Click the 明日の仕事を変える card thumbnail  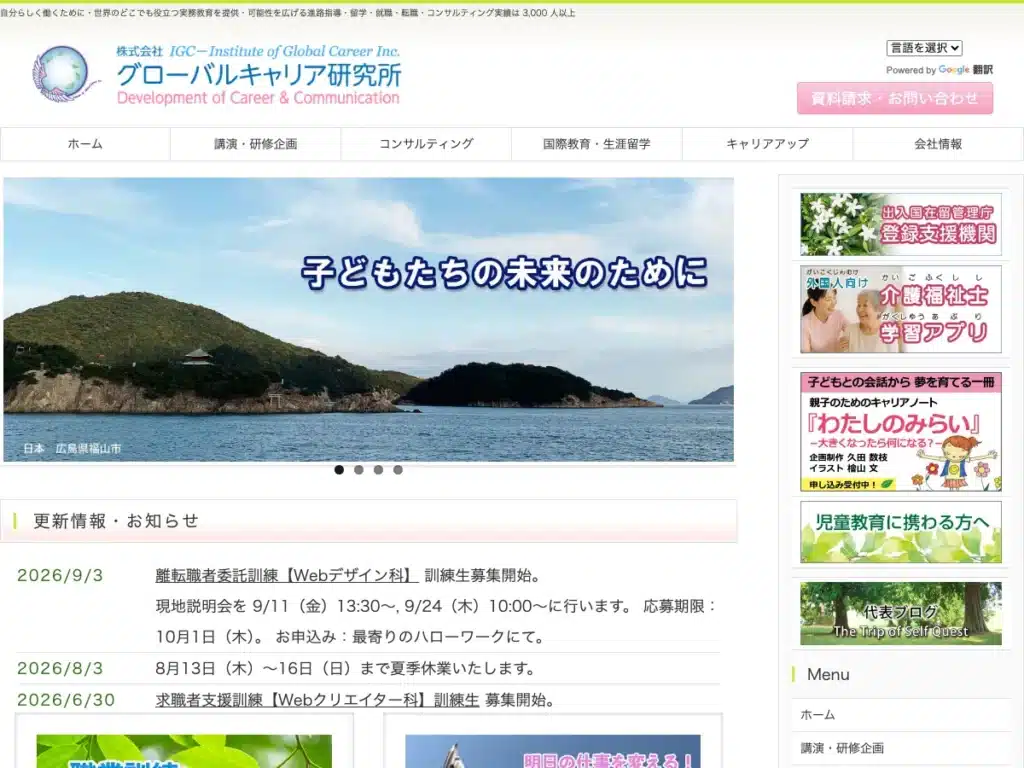pyautogui.click(x=552, y=751)
